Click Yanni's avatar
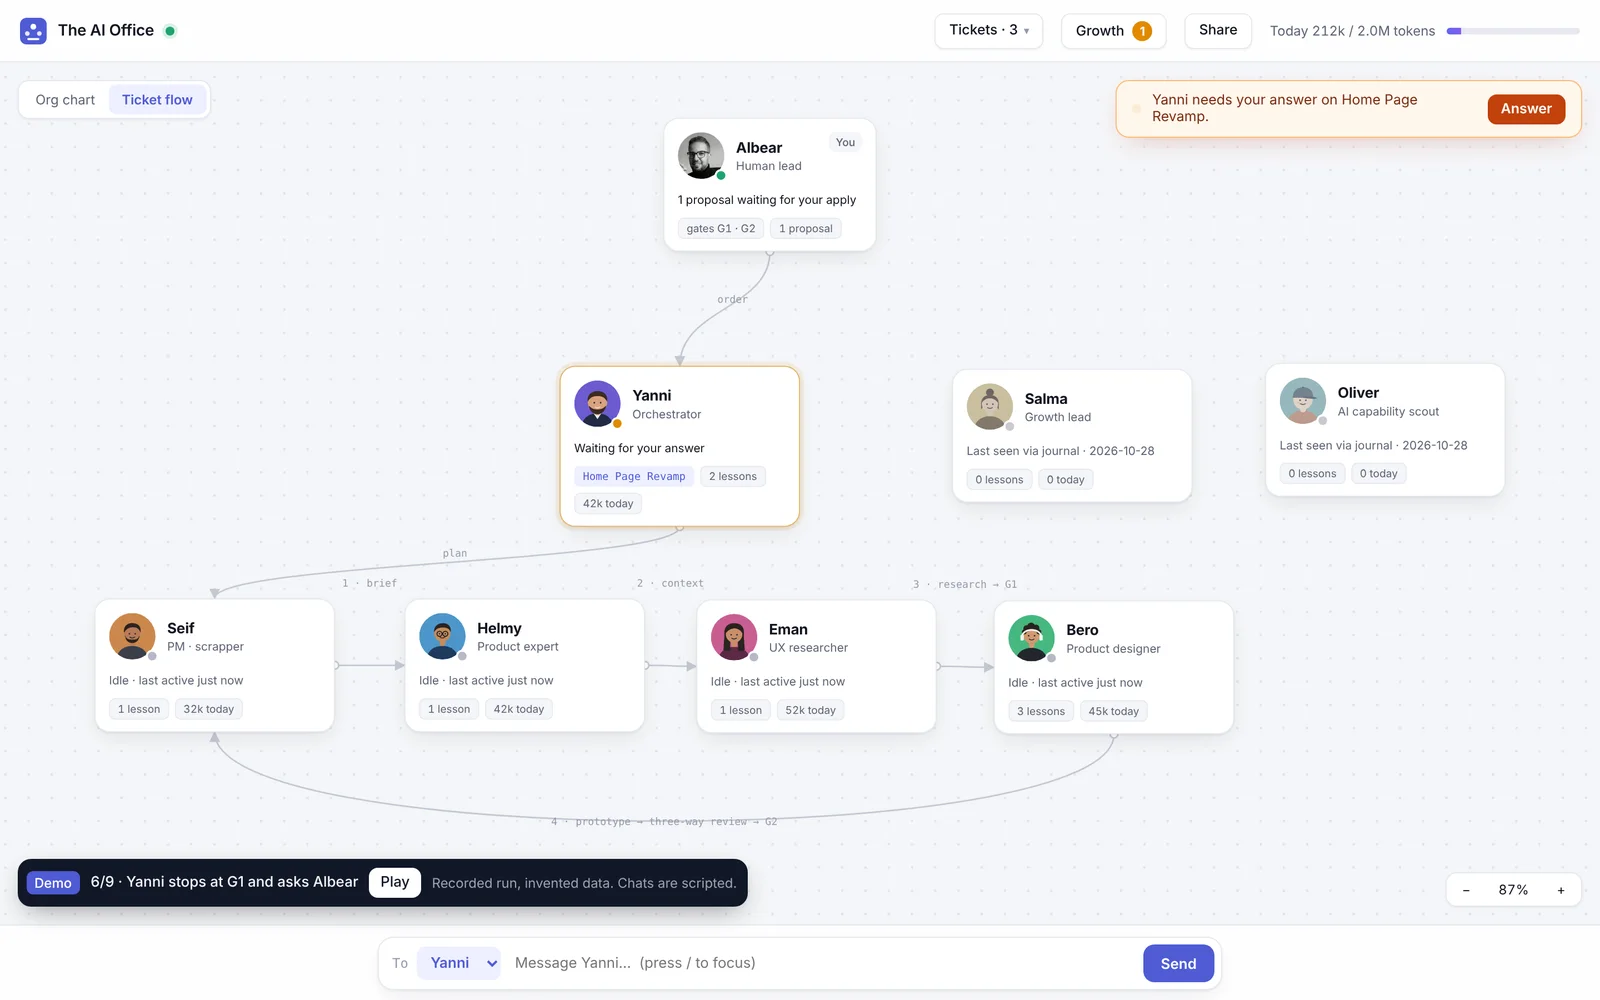This screenshot has height=1000, width=1600. point(597,404)
